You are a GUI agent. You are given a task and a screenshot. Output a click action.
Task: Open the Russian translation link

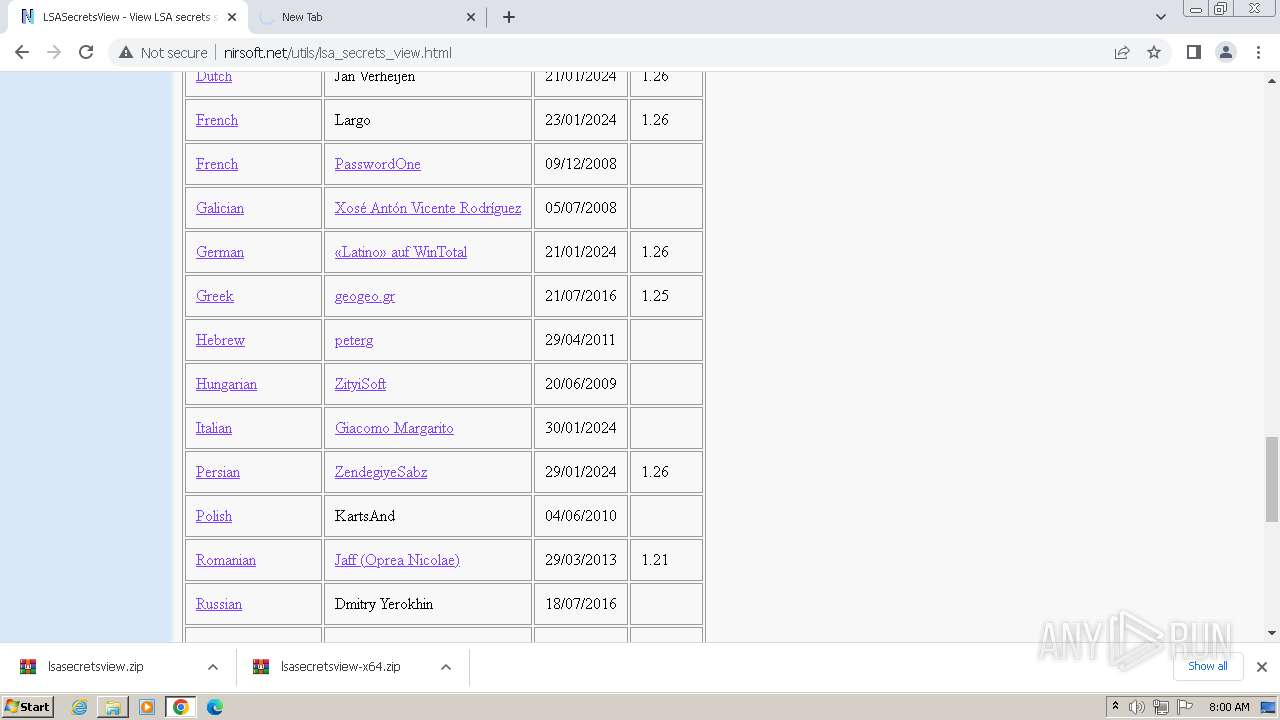click(x=219, y=604)
